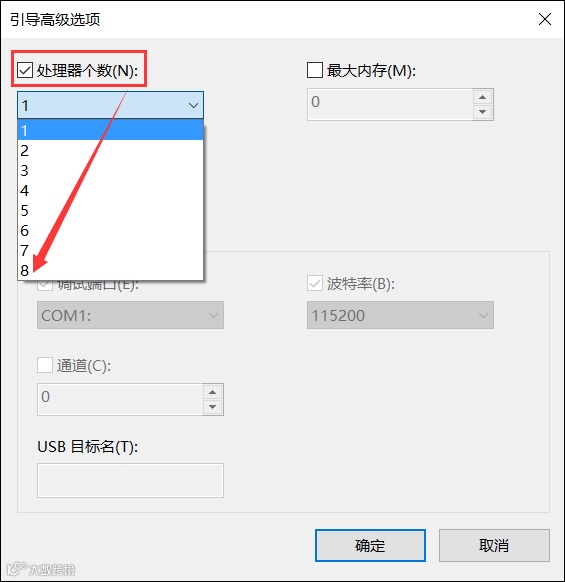Pick 2 in the processor count list
The width and height of the screenshot is (565, 582).
[x=110, y=150]
